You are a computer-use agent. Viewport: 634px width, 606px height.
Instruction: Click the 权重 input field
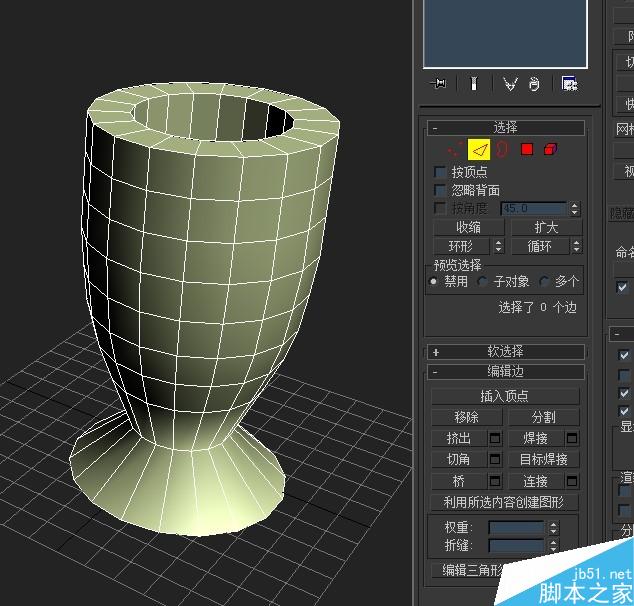coord(517,527)
